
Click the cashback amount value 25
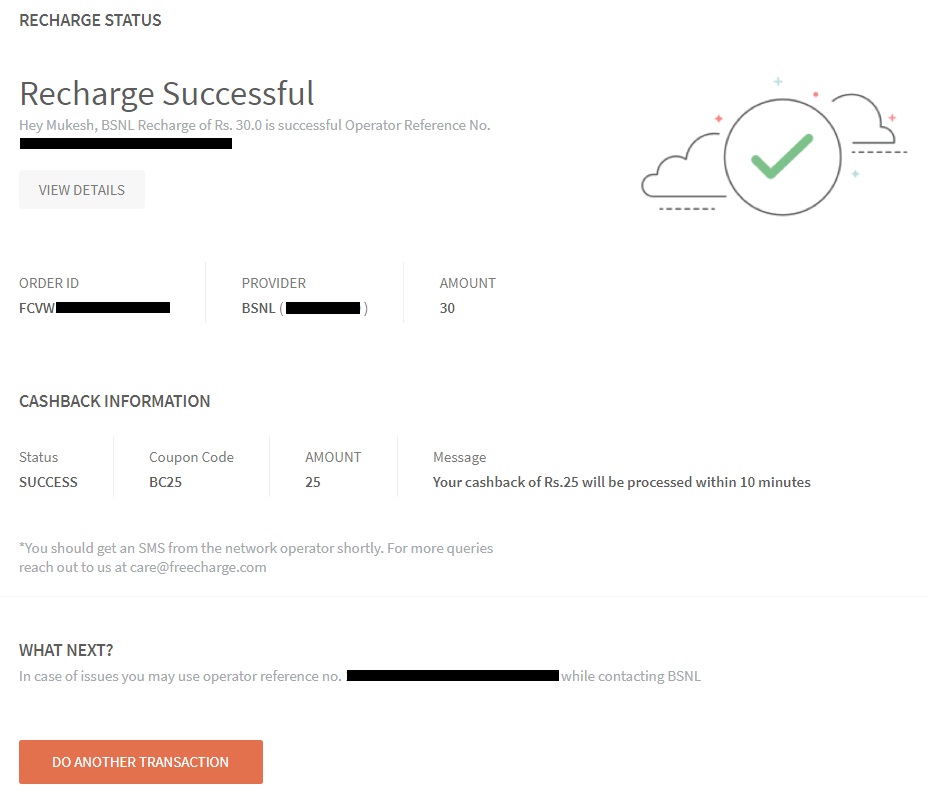[313, 482]
